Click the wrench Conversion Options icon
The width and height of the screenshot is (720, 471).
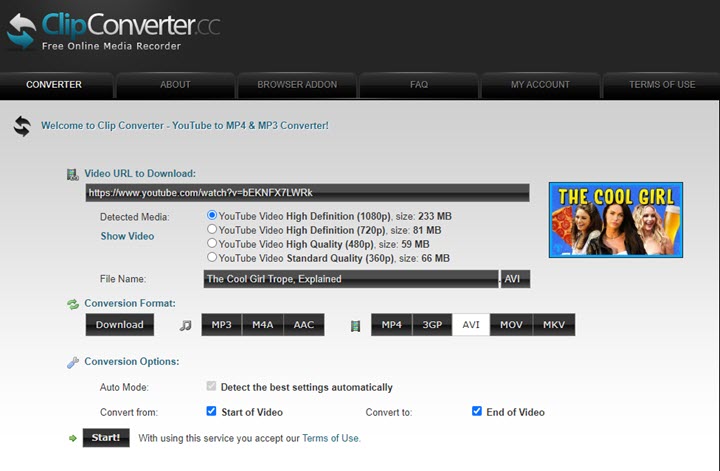coord(73,363)
